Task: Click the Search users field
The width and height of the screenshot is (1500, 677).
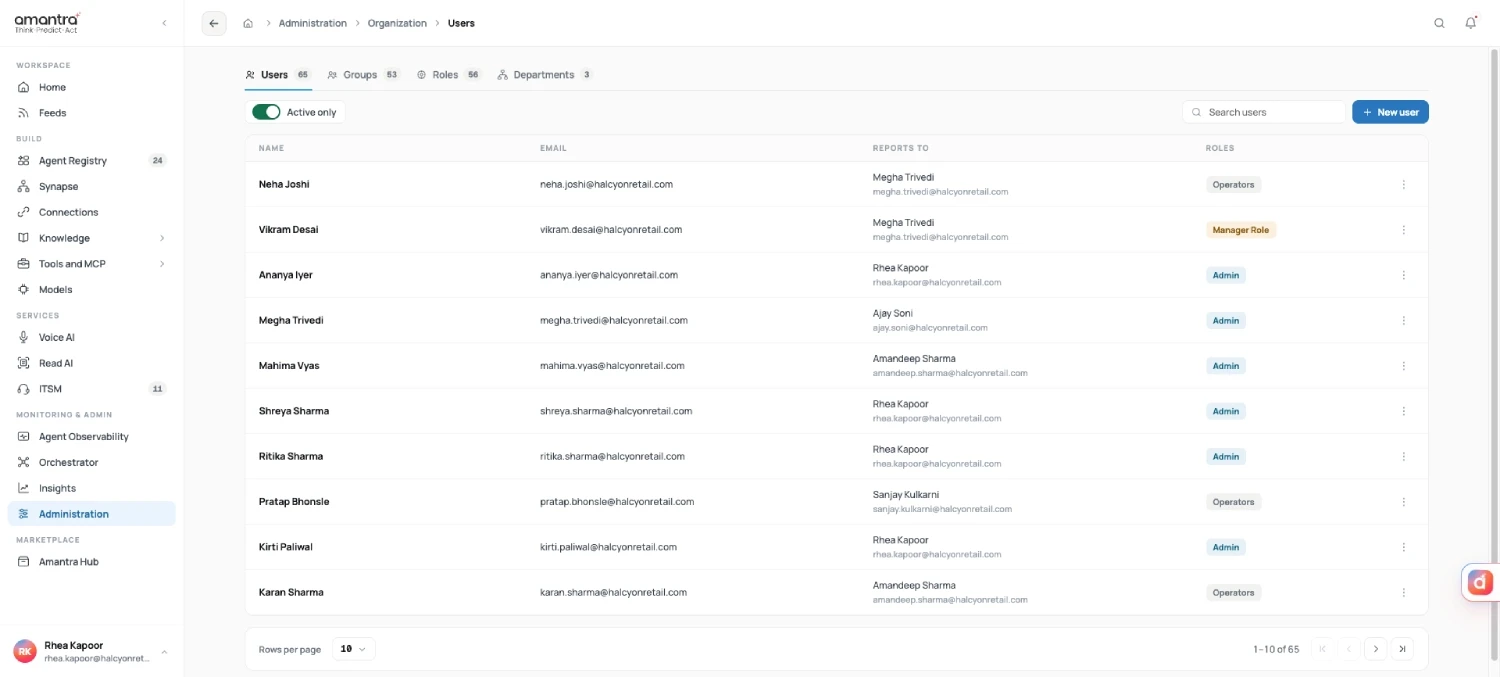Action: coord(1264,112)
